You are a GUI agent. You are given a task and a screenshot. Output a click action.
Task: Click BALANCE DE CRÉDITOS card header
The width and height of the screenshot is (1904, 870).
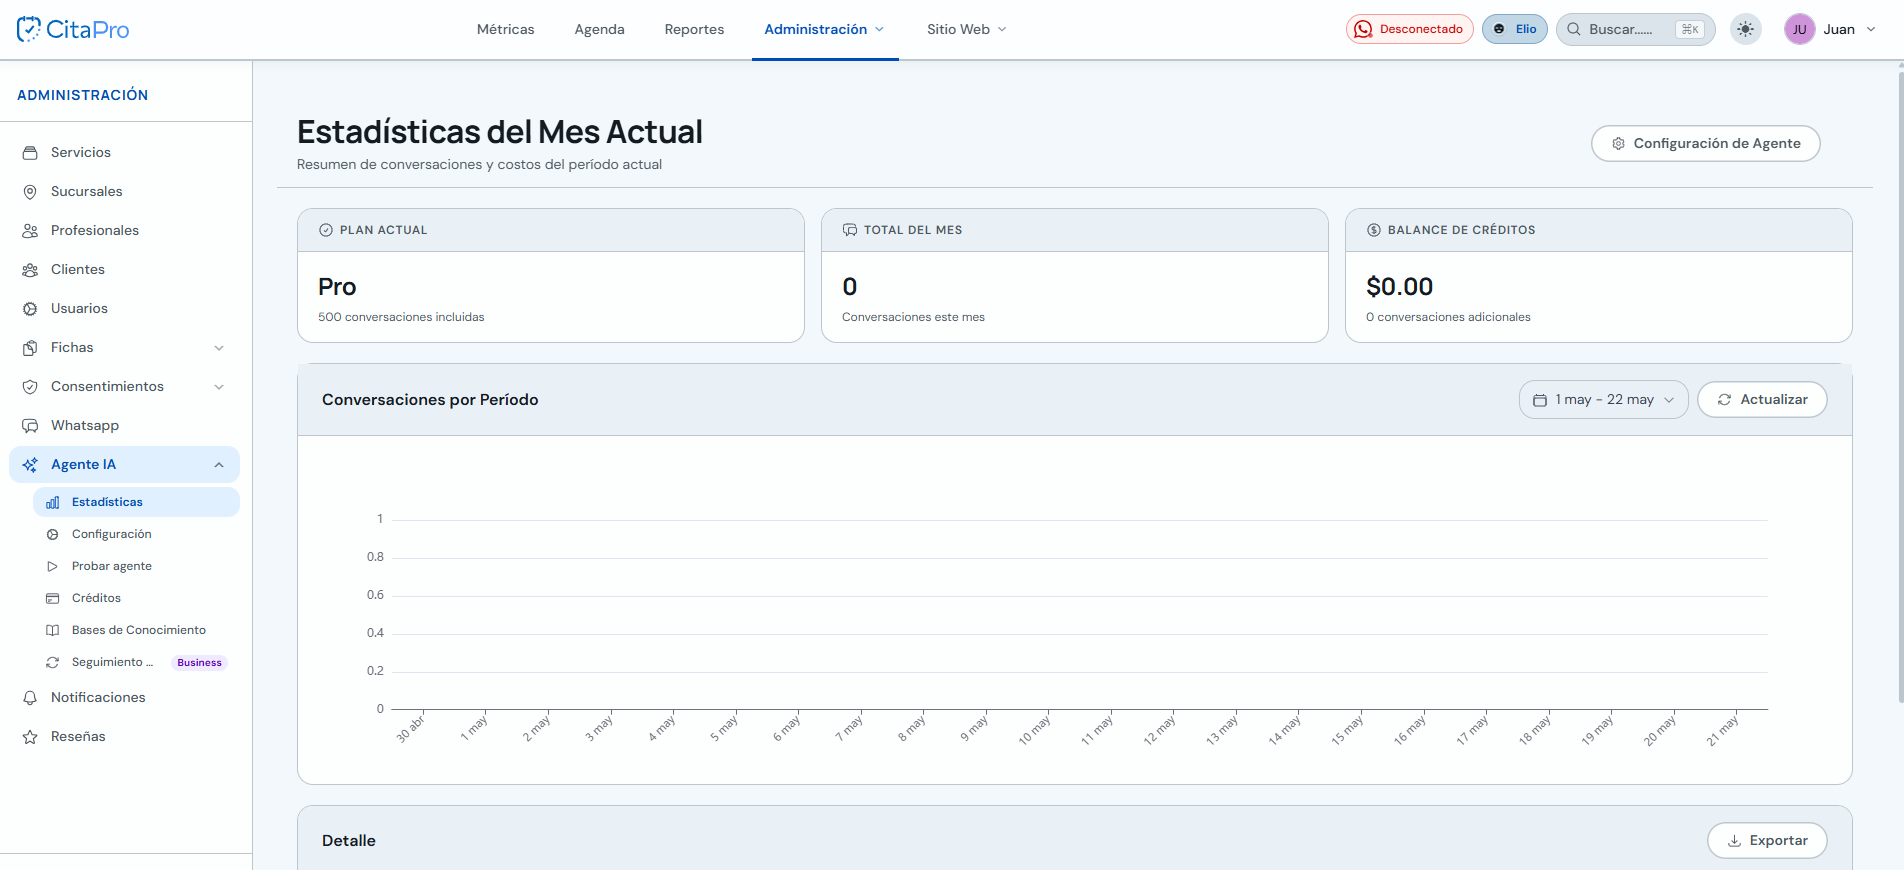click(x=1599, y=230)
